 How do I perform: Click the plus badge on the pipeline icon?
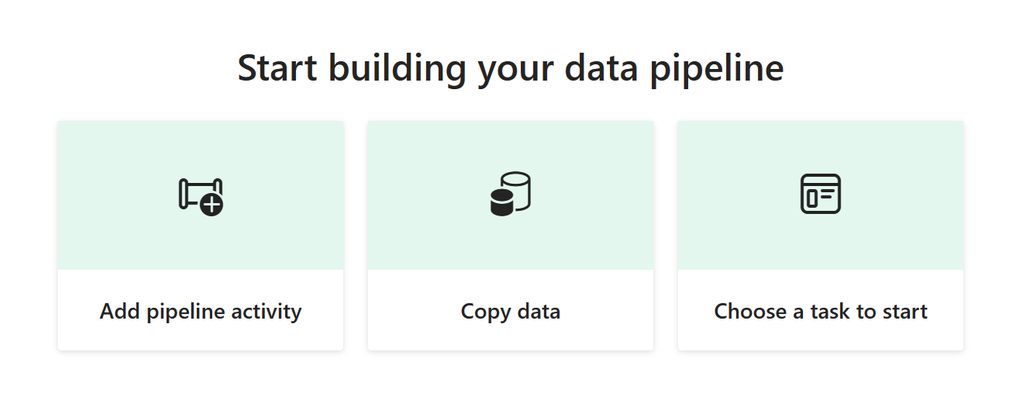(211, 205)
